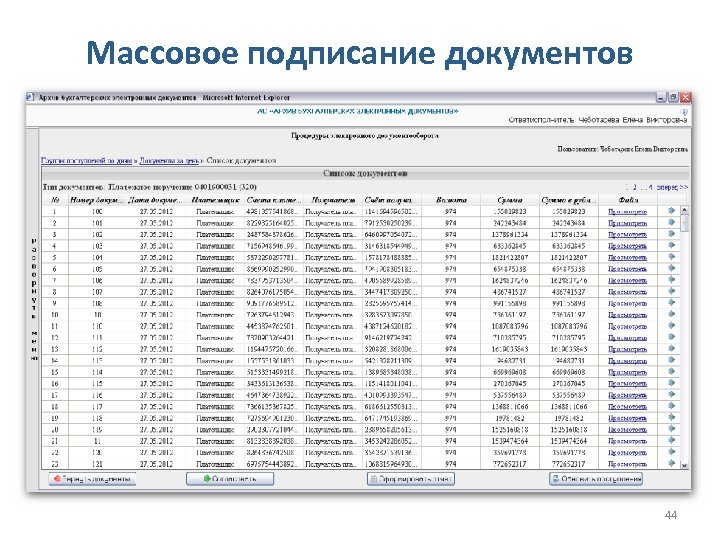The width and height of the screenshot is (720, 540).
Task: Click Получатель пла... cell in row 21
Action: point(333,441)
